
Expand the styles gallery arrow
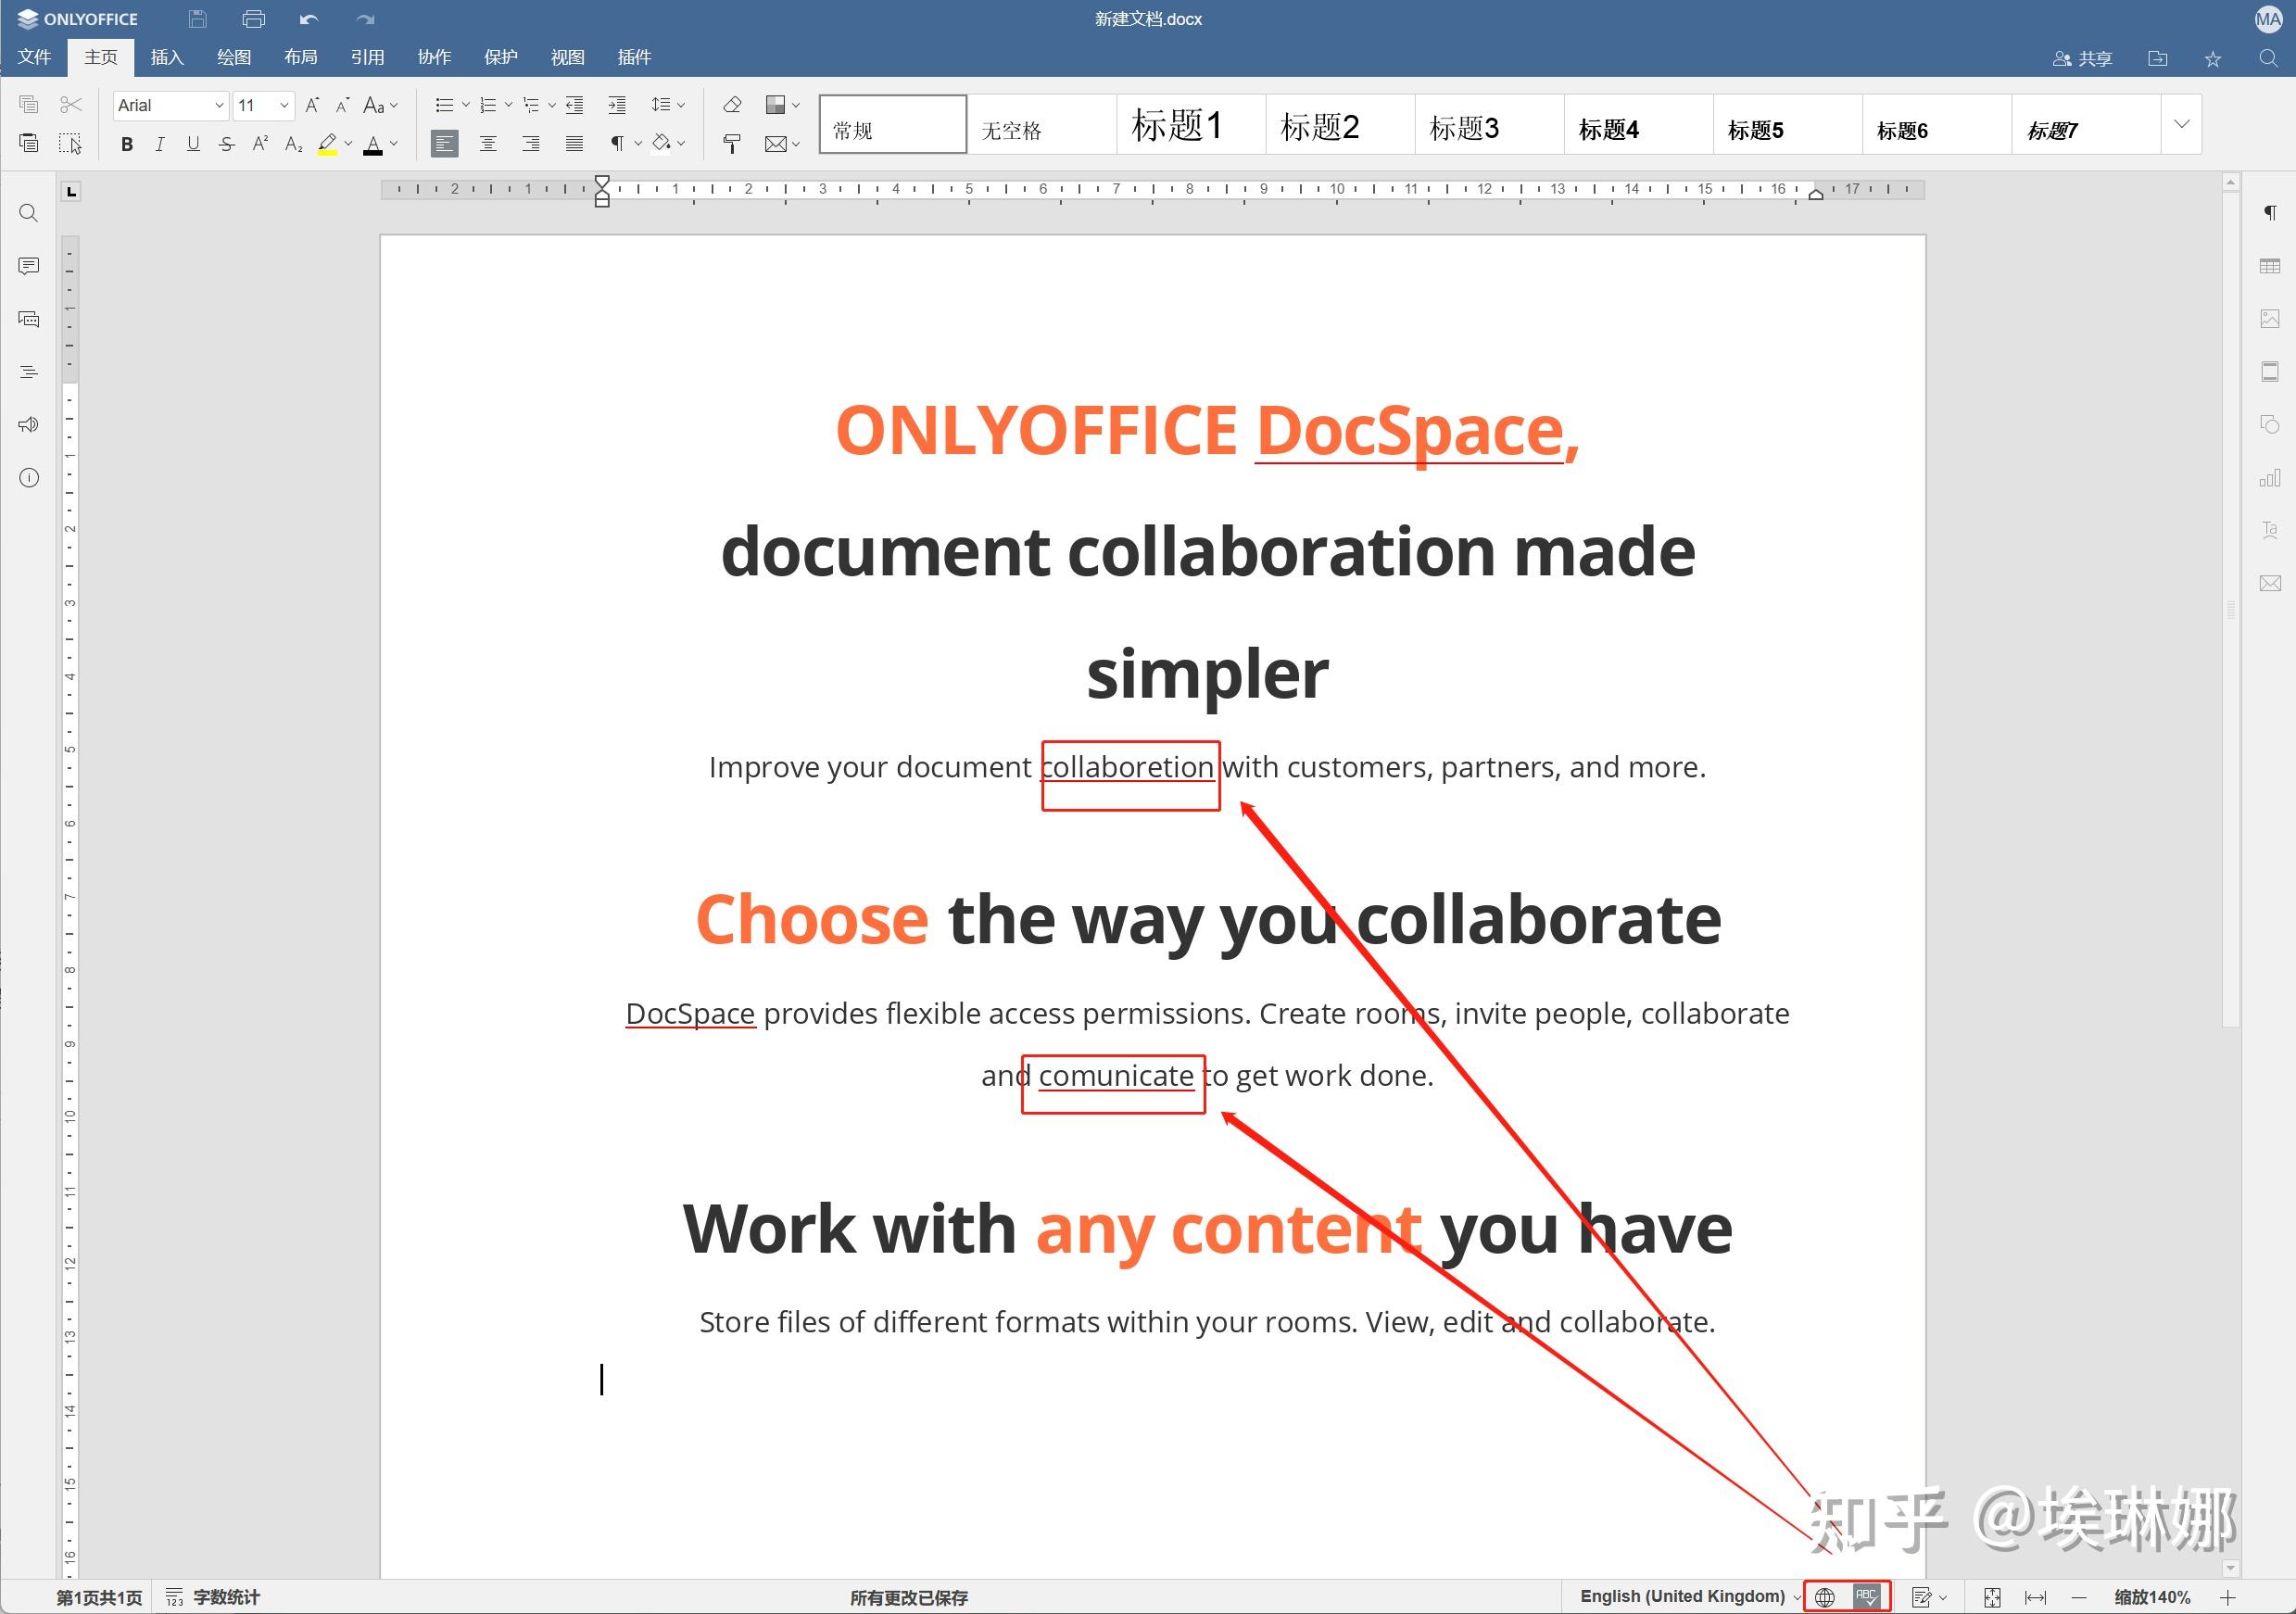point(2182,124)
